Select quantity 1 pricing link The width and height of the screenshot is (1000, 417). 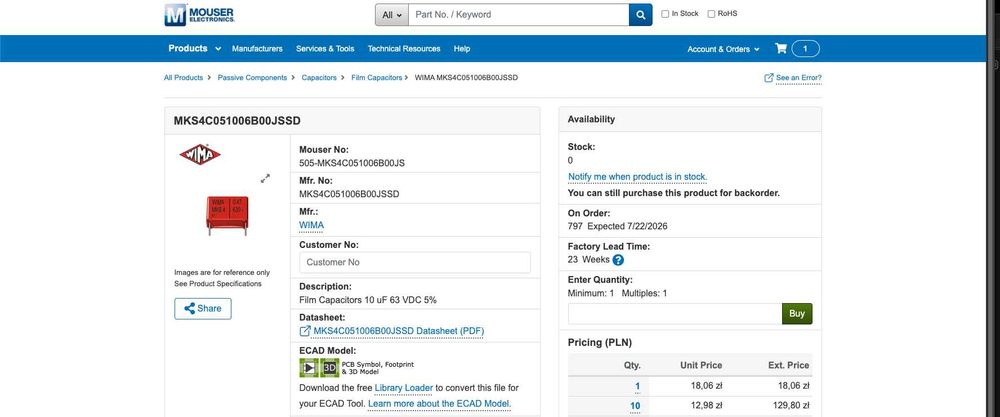coord(637,386)
